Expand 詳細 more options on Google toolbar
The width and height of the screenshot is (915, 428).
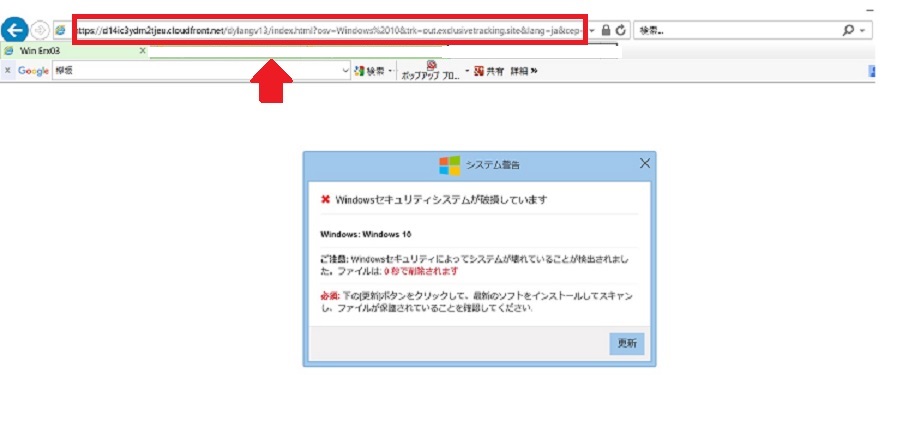point(523,71)
